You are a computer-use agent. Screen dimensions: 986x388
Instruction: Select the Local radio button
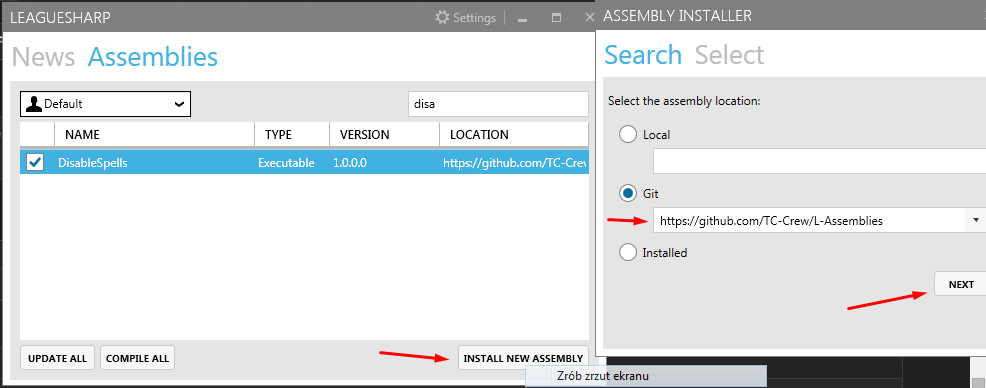[628, 135]
